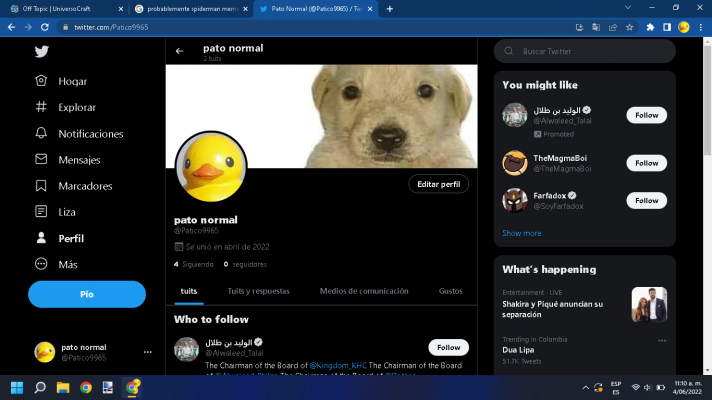Follow TheMagmaBoi account

click(x=646, y=163)
